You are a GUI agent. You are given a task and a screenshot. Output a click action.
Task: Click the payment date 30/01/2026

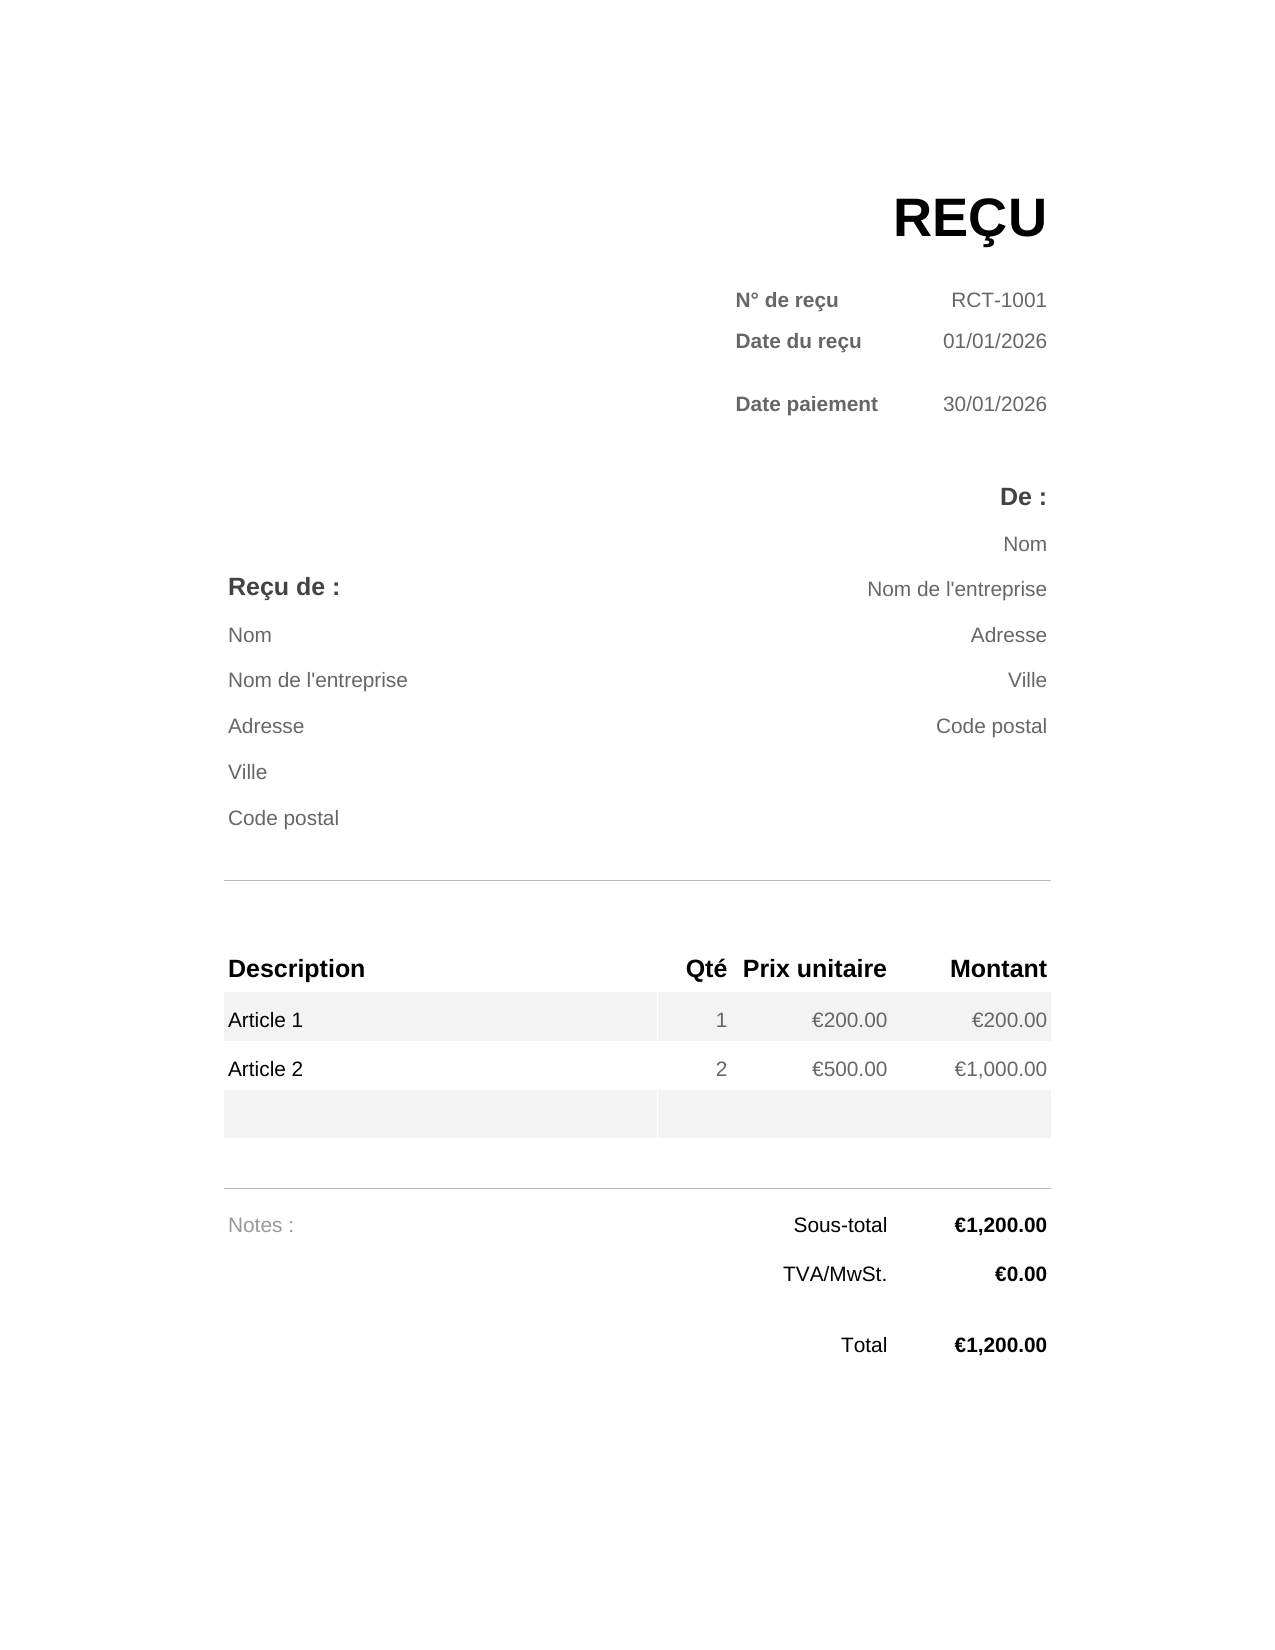(994, 404)
